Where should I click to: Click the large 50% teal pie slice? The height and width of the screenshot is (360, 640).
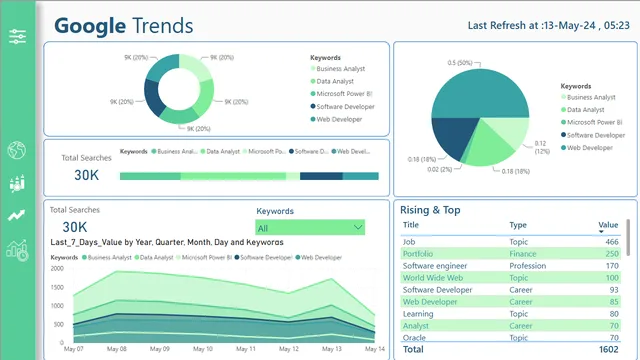[480, 94]
